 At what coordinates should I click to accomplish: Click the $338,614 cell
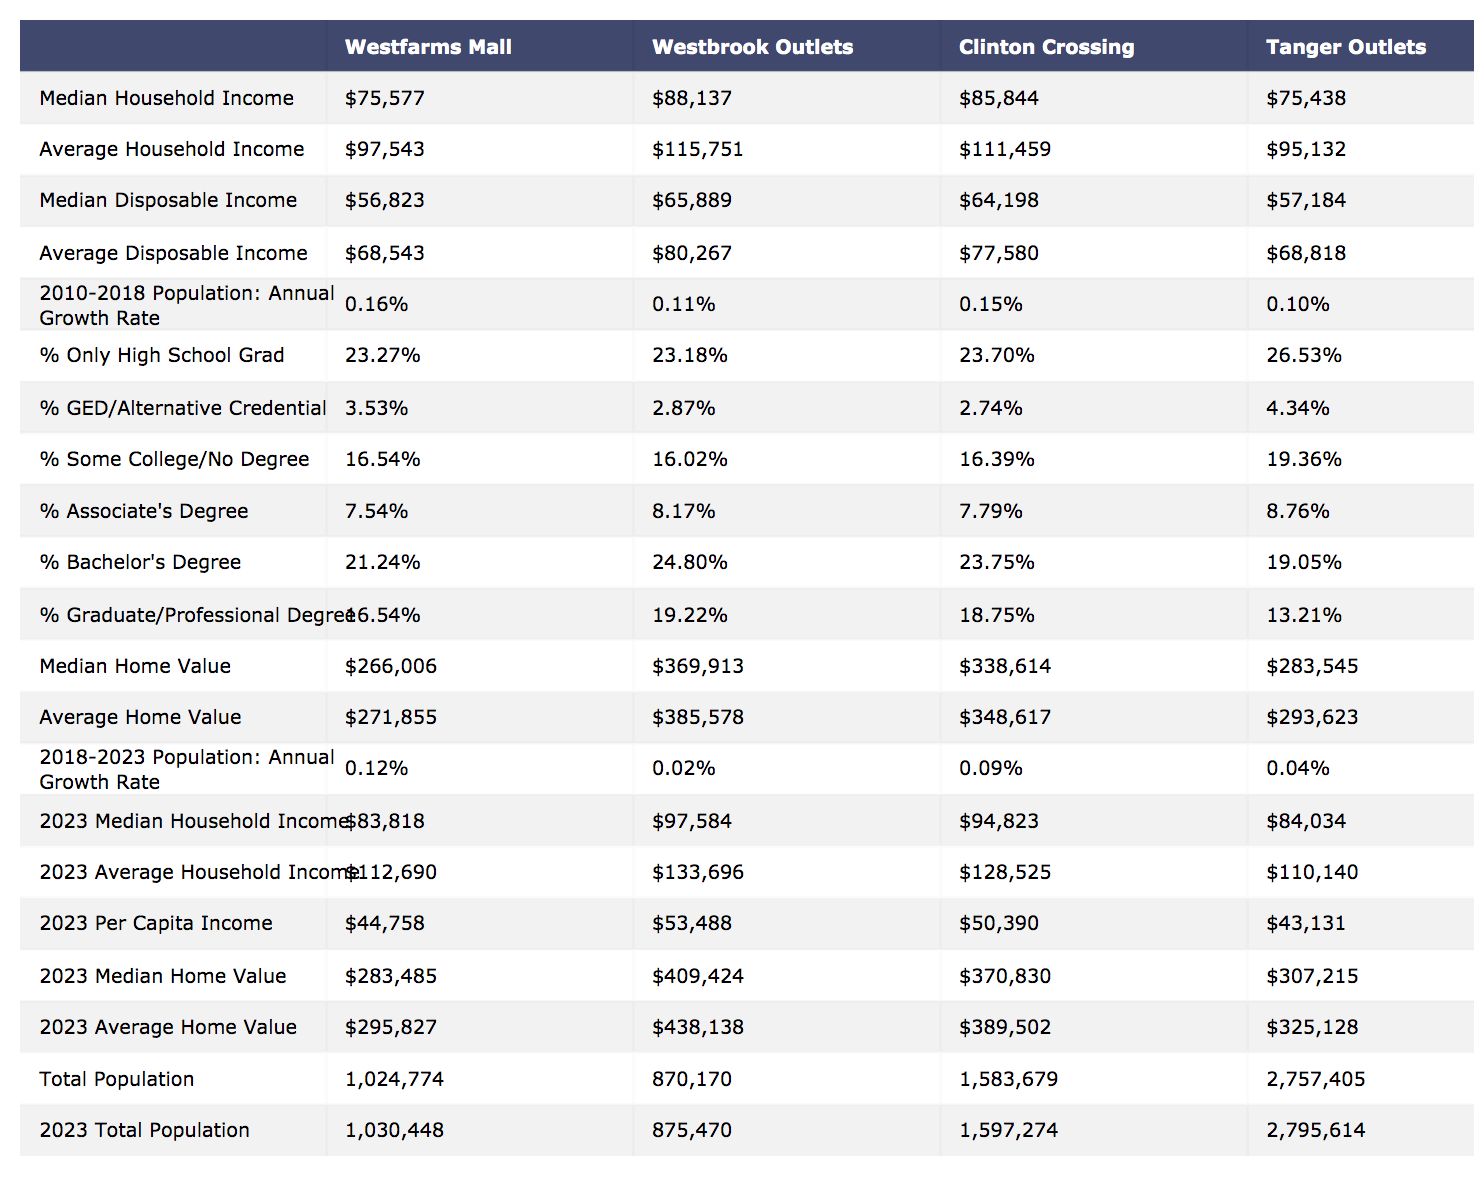(x=1005, y=666)
